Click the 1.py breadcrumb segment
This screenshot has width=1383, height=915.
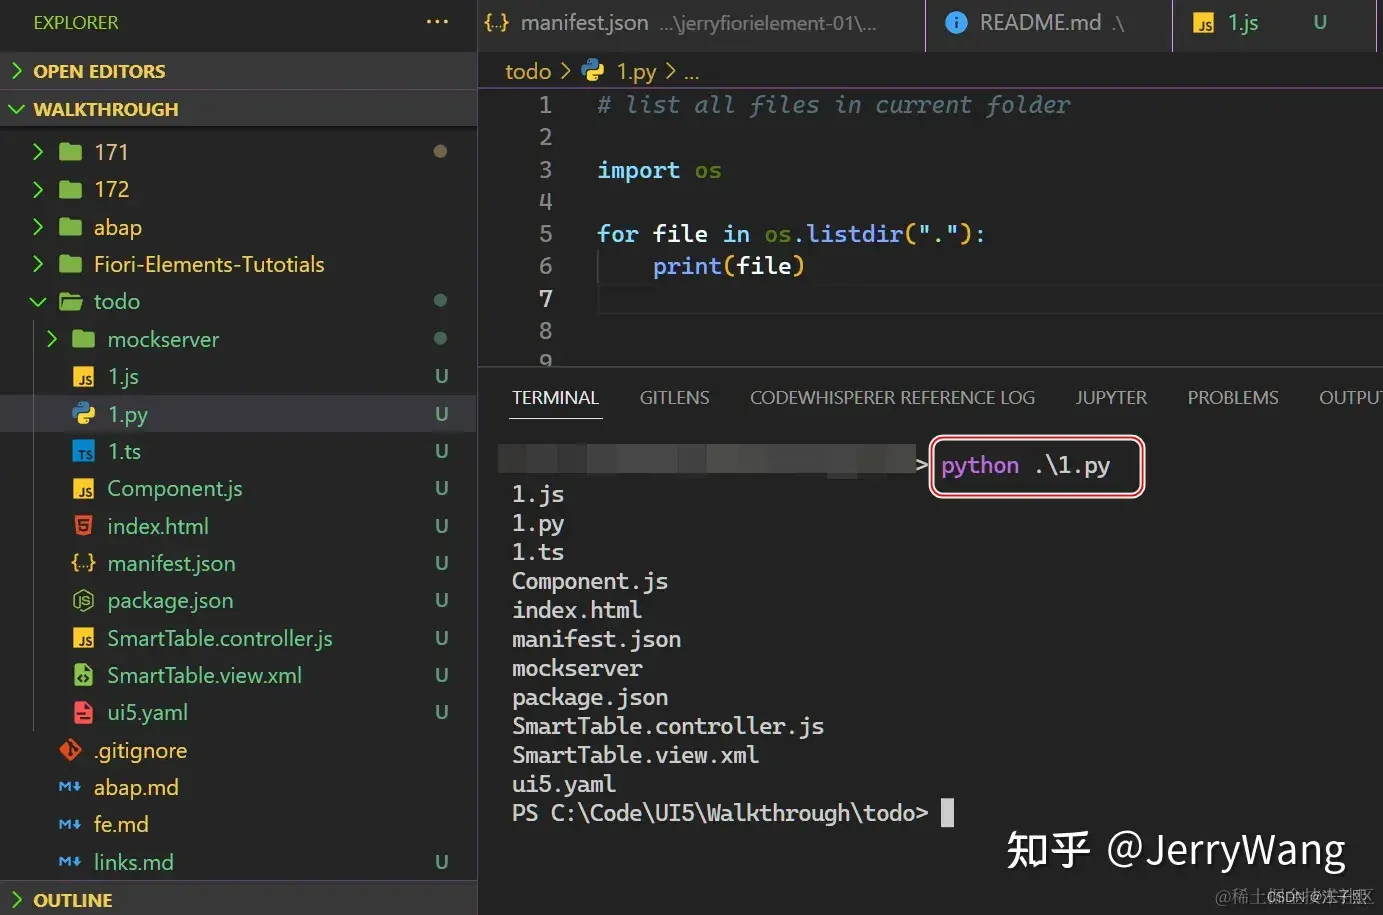636,71
